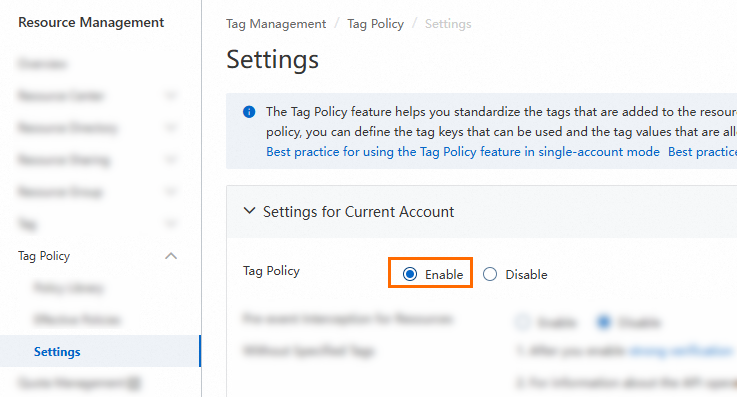Open the truncated second Best practice link
This screenshot has width=737, height=397.
pyautogui.click(x=702, y=152)
